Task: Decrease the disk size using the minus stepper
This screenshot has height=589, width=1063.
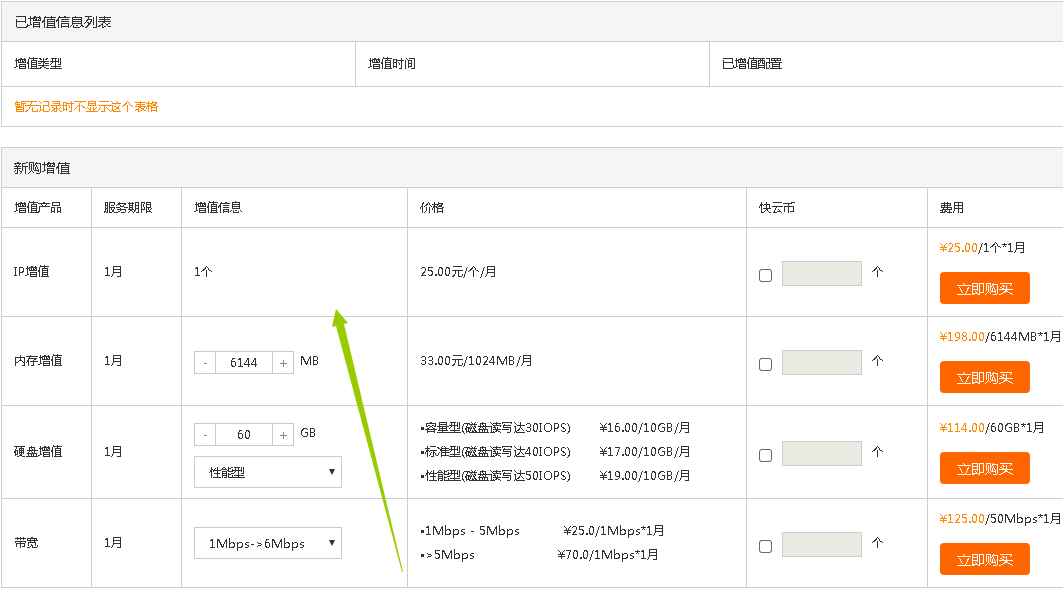Action: pyautogui.click(x=206, y=433)
